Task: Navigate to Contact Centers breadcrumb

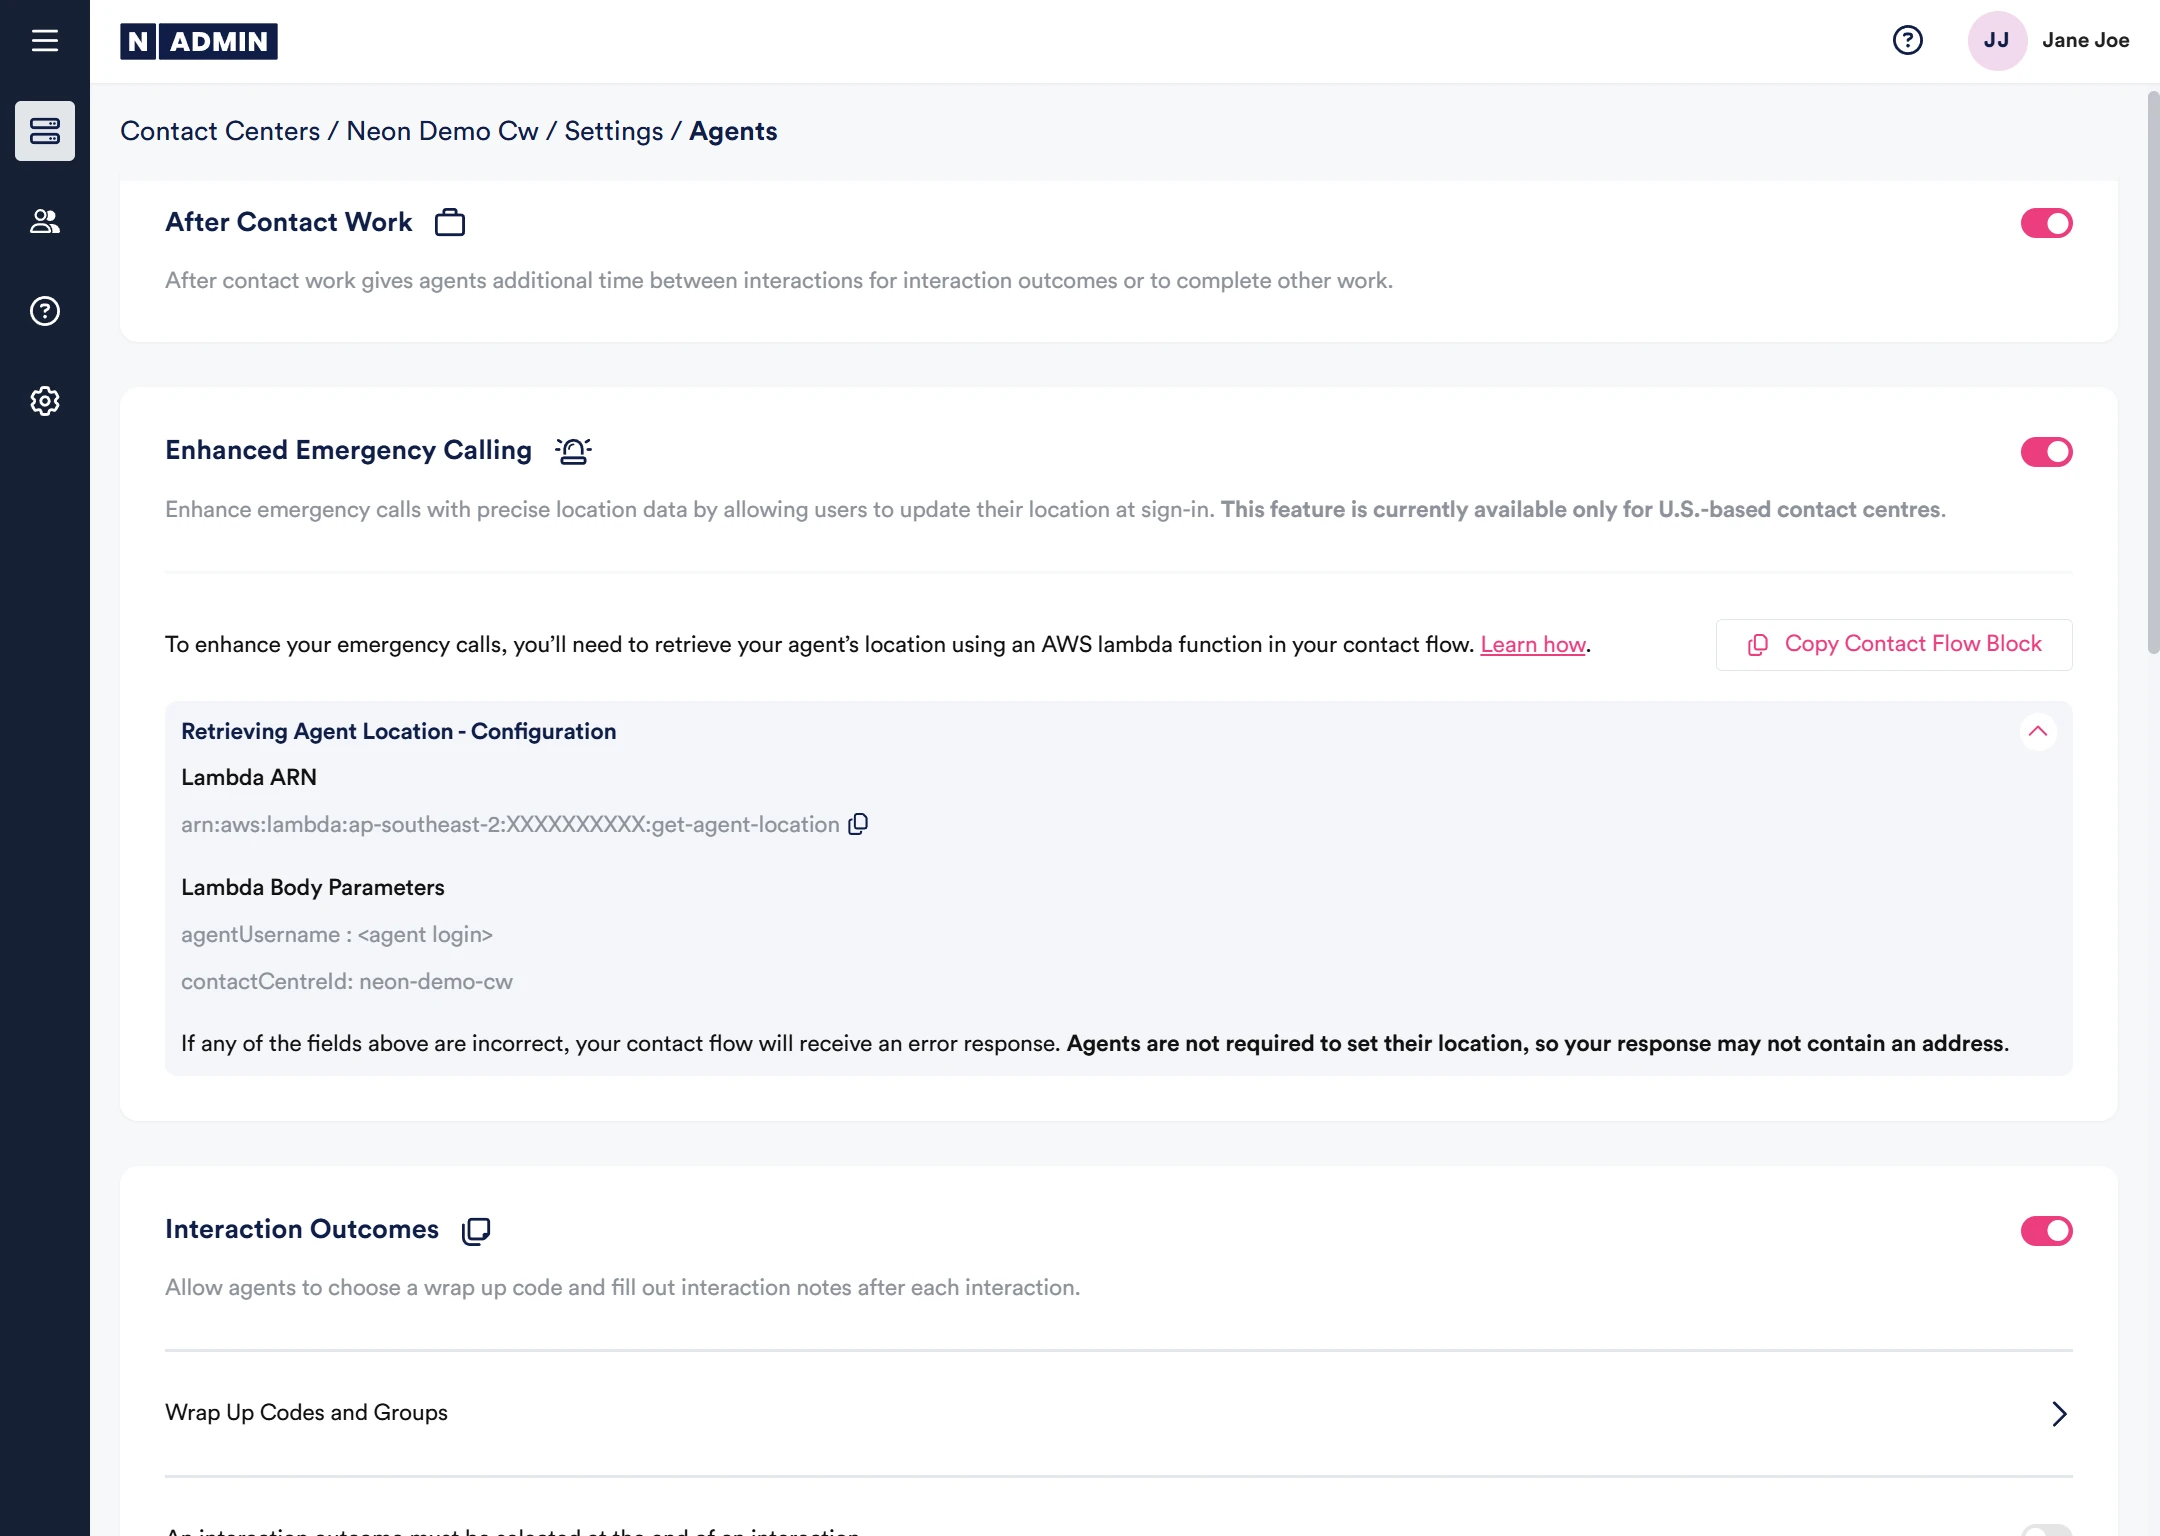Action: coord(220,131)
